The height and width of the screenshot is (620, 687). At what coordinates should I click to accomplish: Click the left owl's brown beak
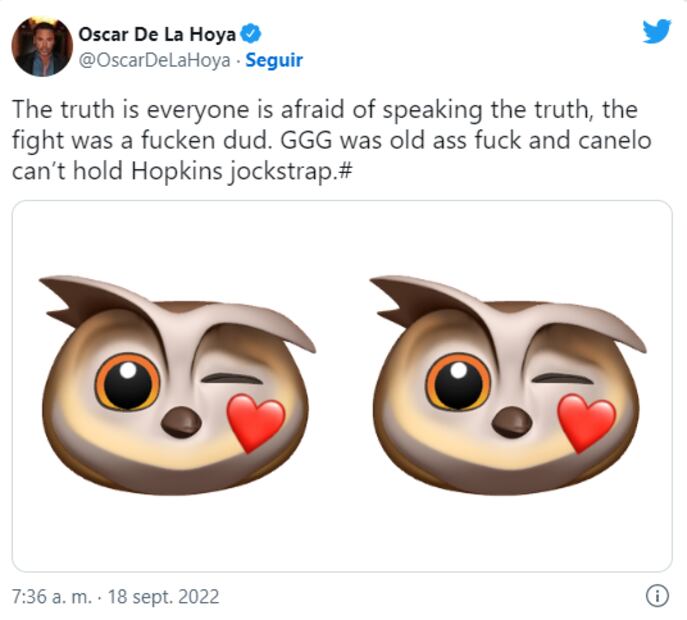click(x=181, y=421)
